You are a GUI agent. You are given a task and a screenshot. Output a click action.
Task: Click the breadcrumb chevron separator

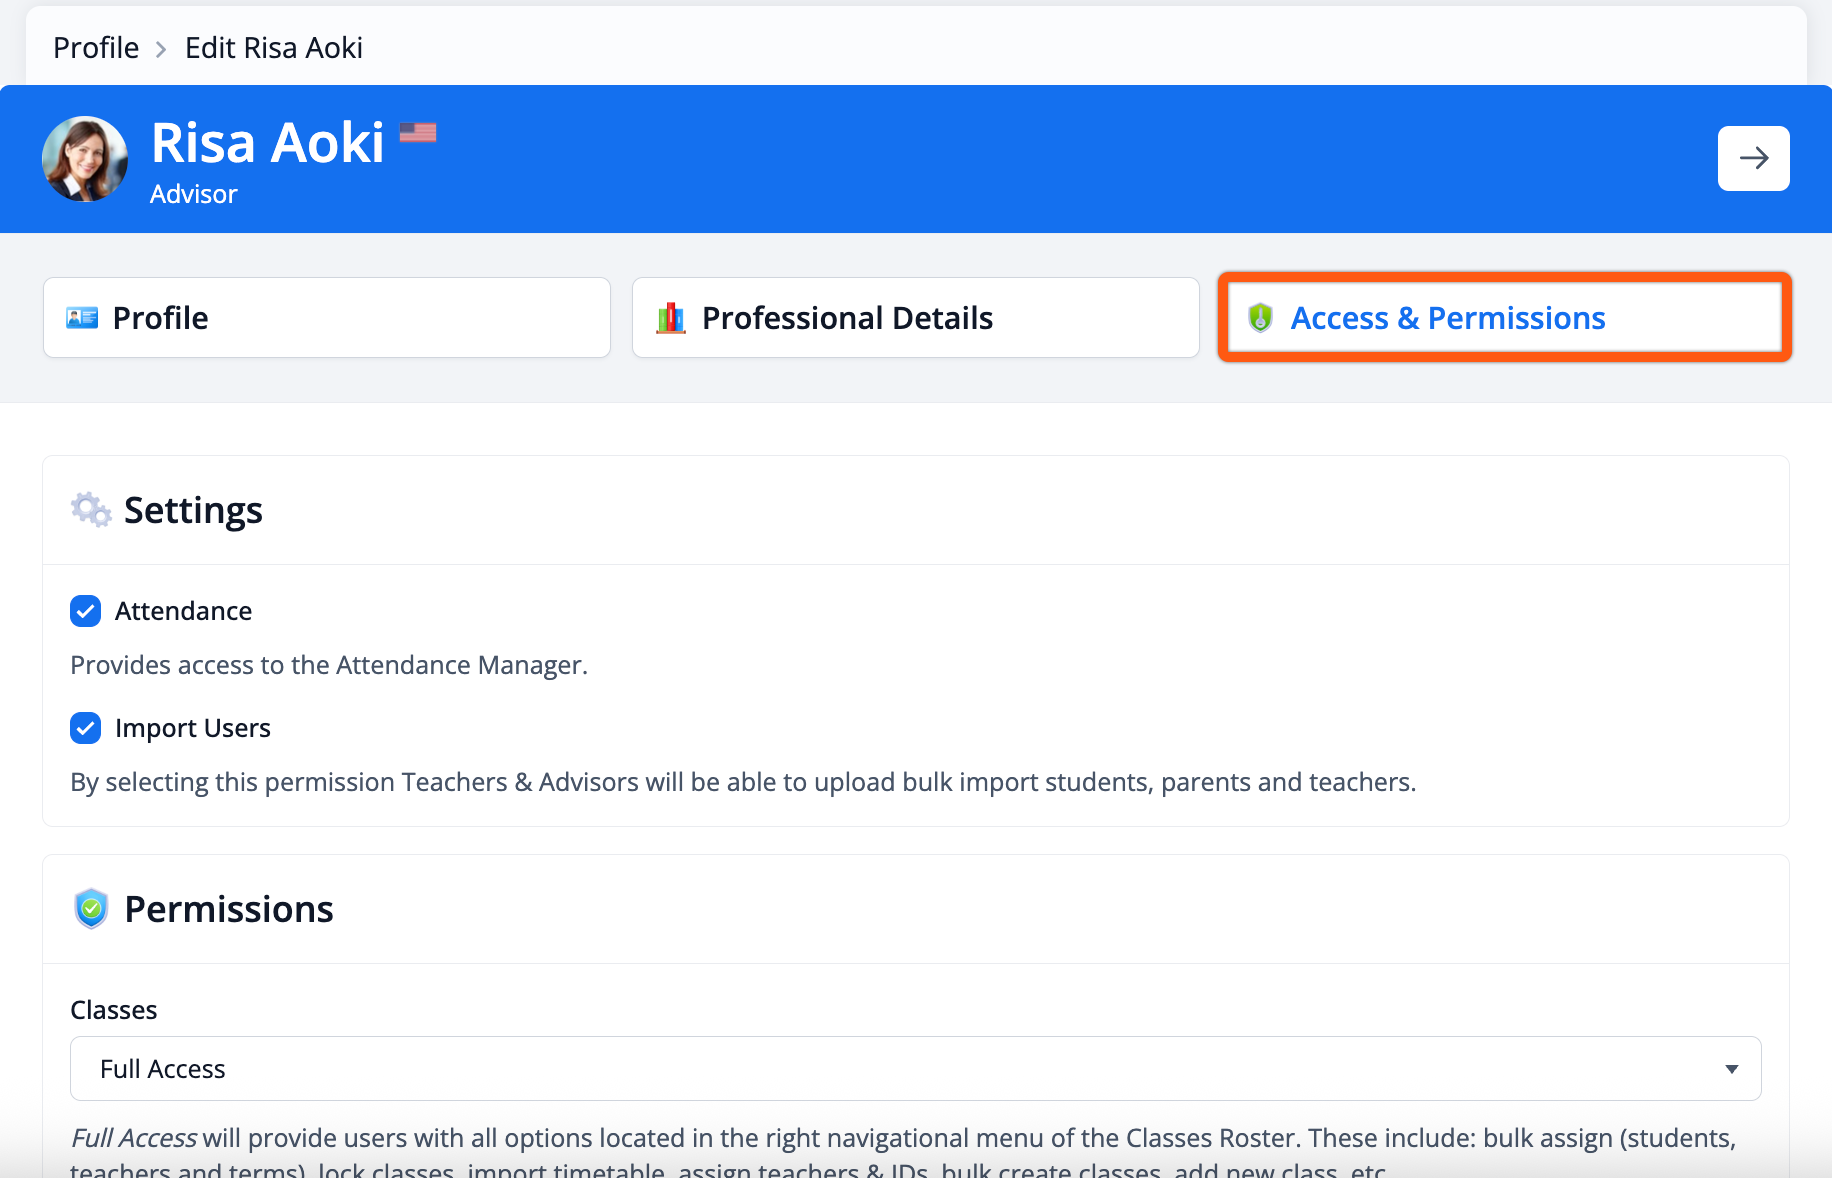(x=161, y=48)
